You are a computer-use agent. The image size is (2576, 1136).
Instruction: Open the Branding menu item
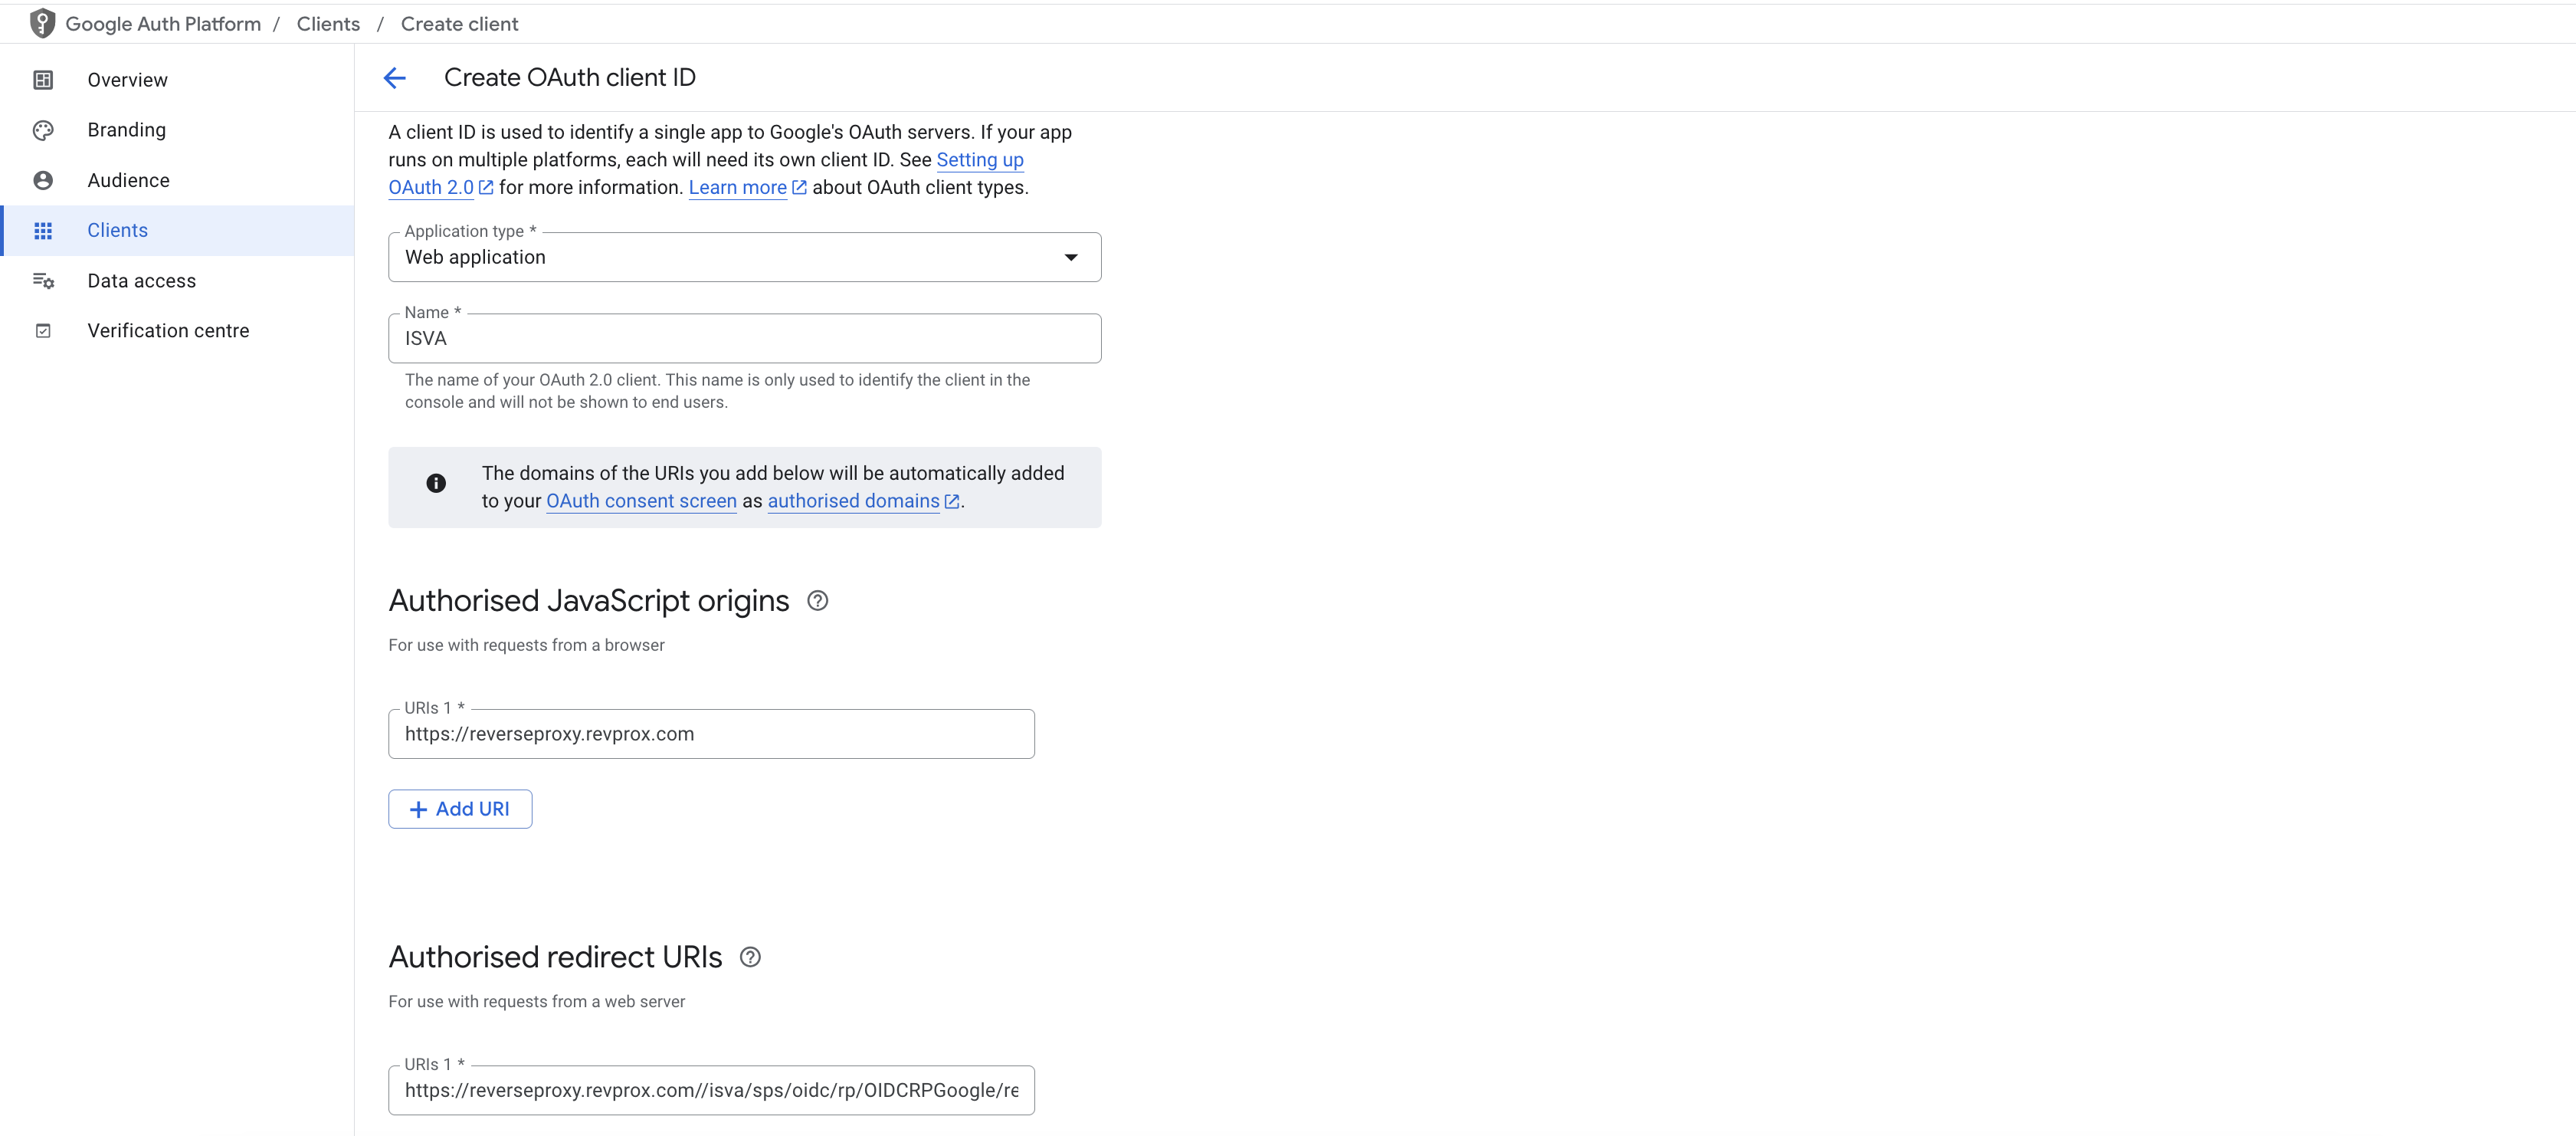coord(126,130)
